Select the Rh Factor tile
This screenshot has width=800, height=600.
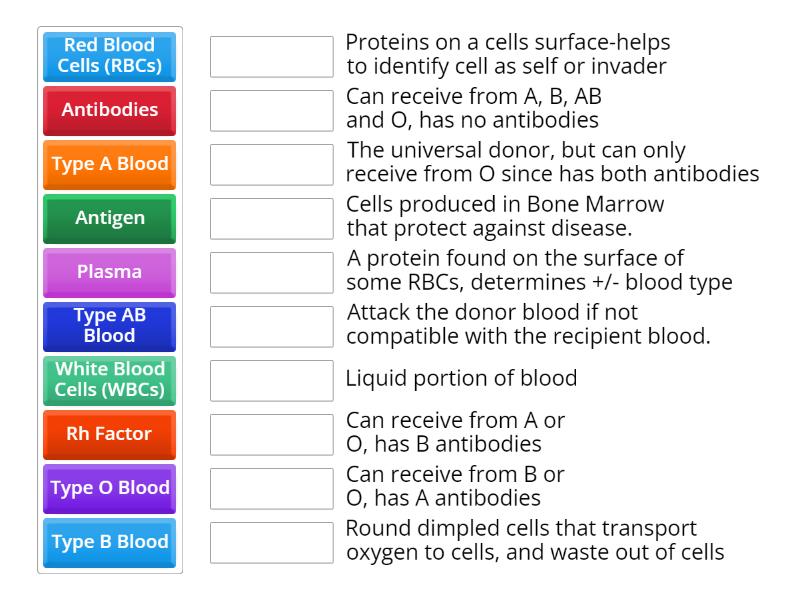click(108, 435)
